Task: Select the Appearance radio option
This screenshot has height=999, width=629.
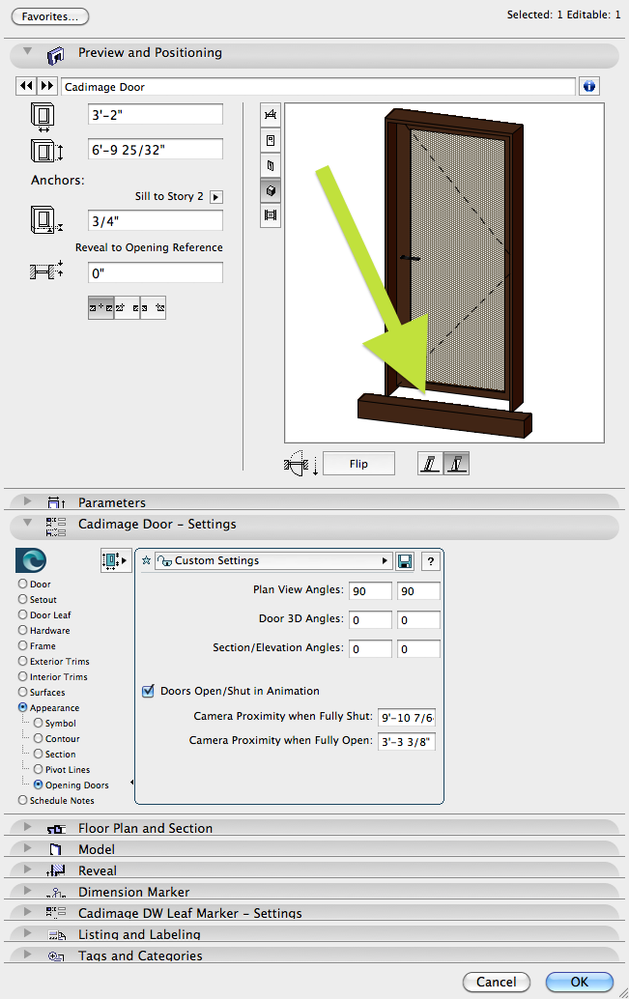Action: [23, 707]
